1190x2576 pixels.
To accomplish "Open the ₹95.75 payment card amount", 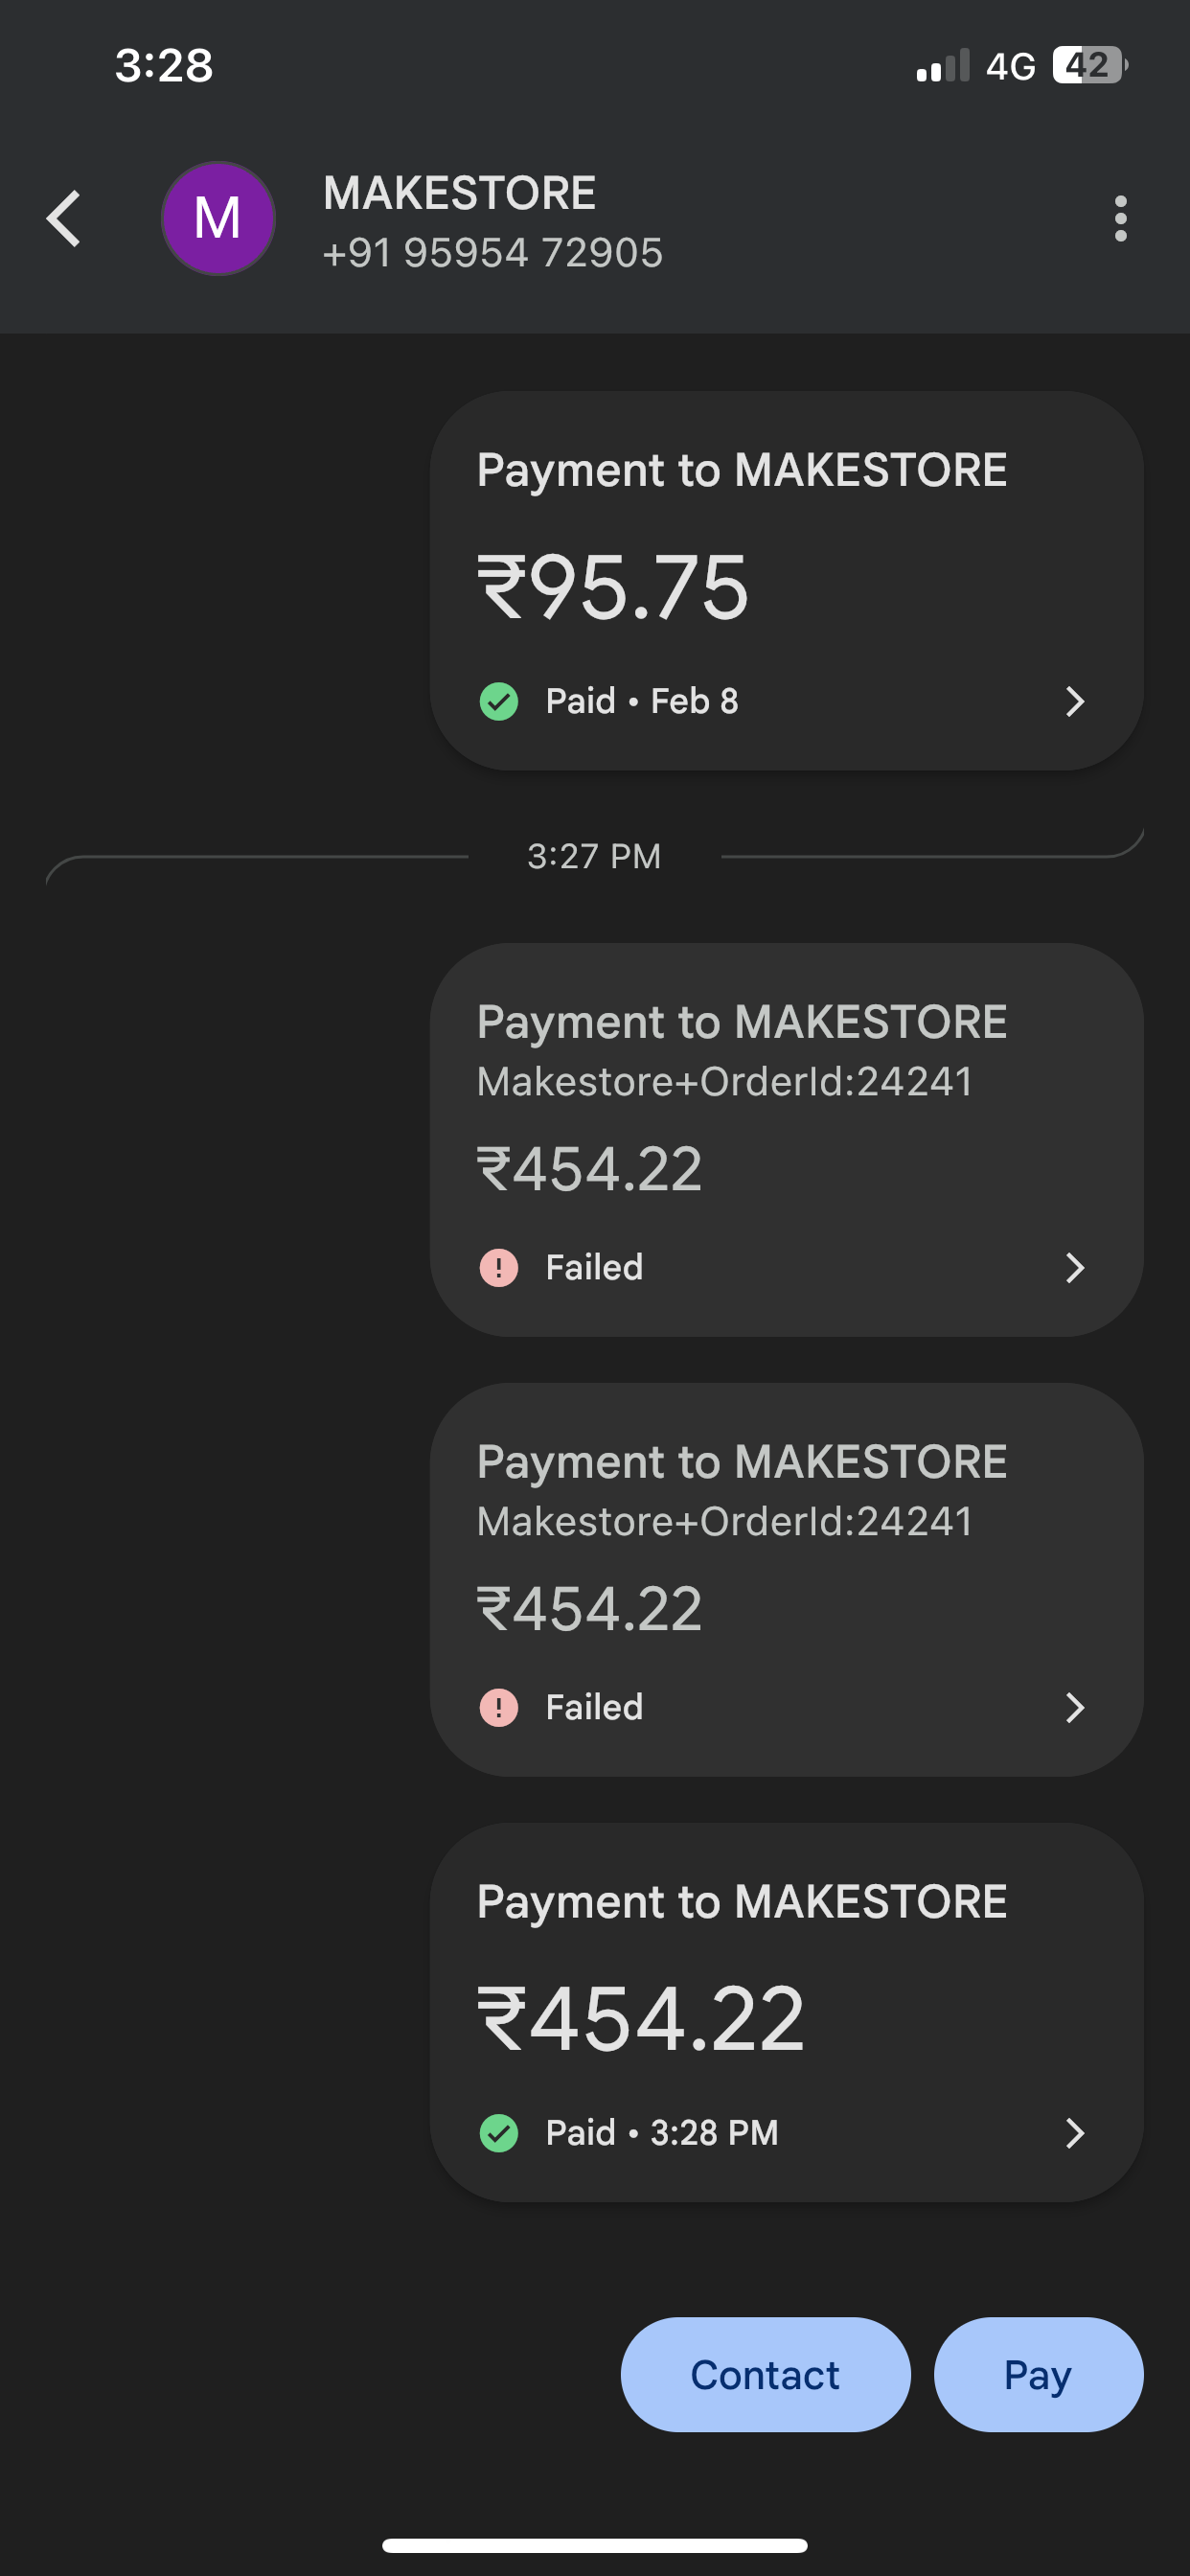I will 613,587.
